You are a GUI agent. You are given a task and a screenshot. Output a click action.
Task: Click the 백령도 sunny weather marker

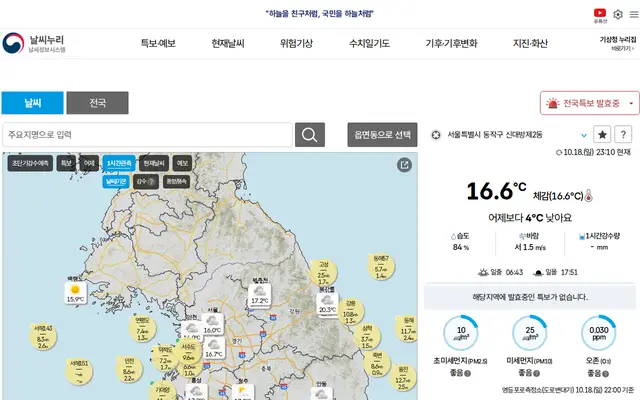point(76,293)
